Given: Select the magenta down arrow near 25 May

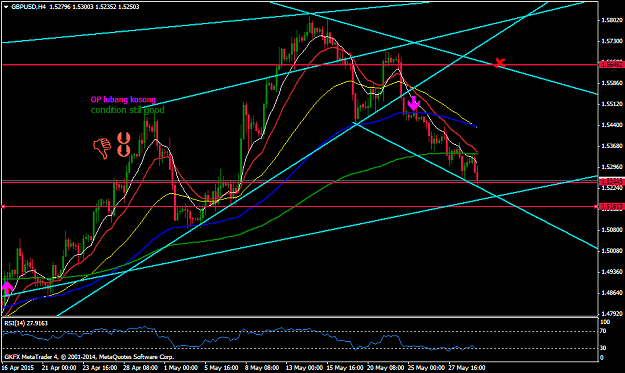Looking at the screenshot, I should [x=414, y=103].
